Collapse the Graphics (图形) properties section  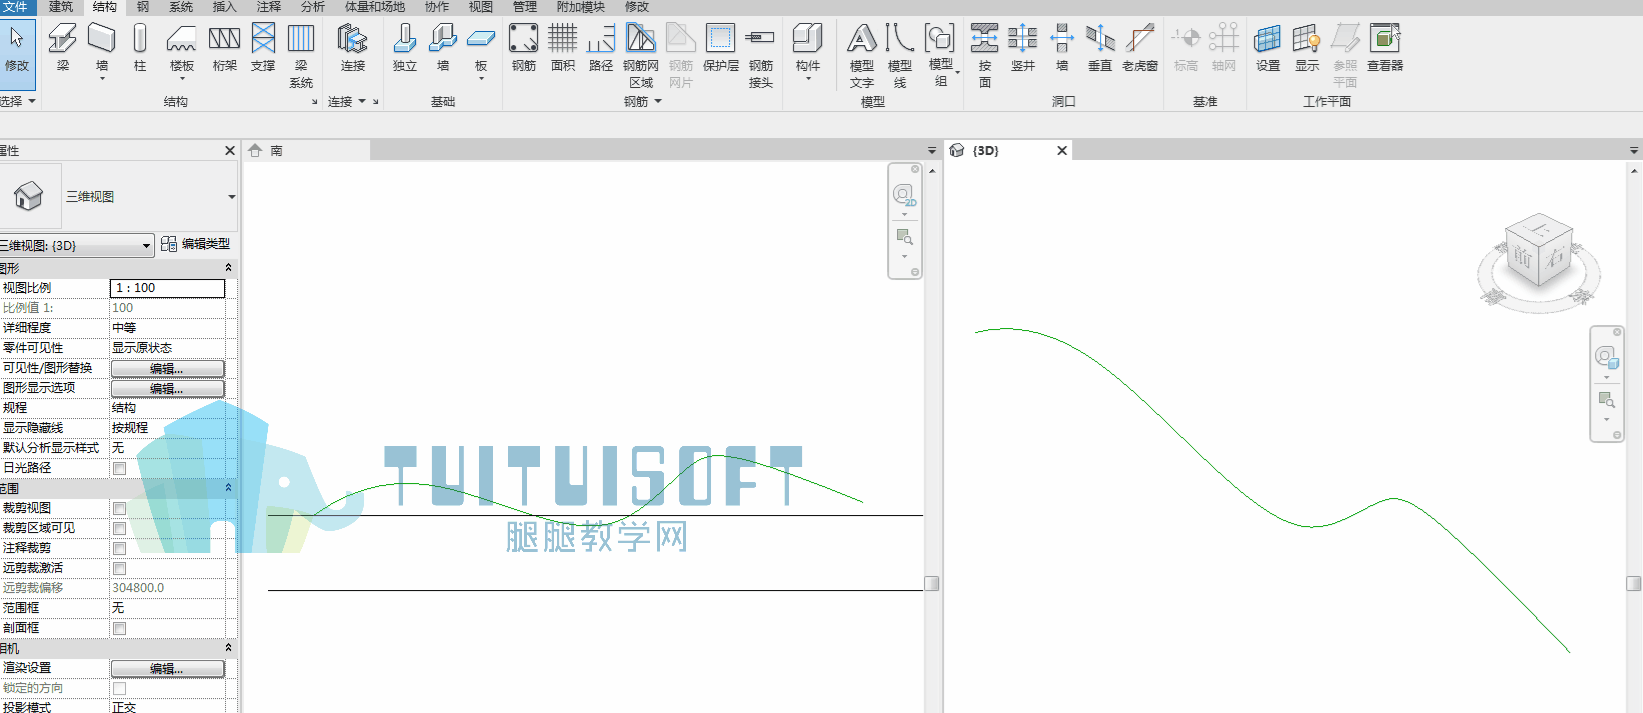(228, 268)
